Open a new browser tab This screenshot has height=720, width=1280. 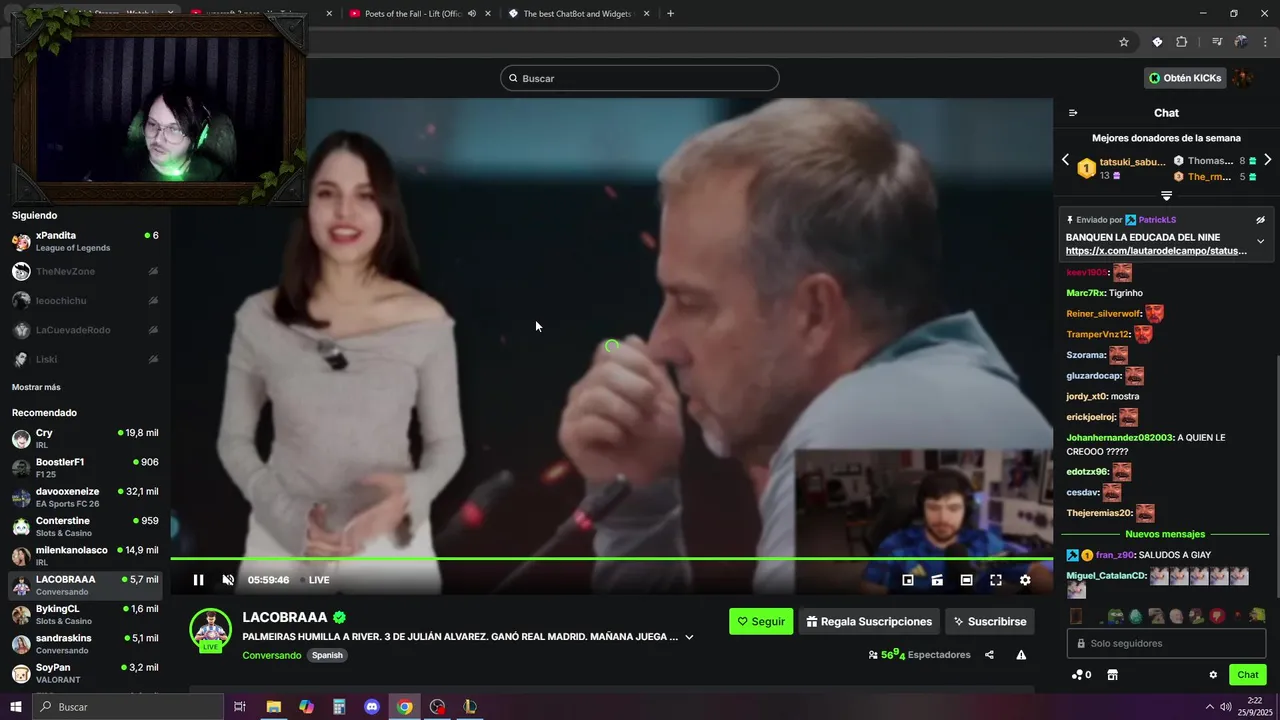tap(670, 14)
